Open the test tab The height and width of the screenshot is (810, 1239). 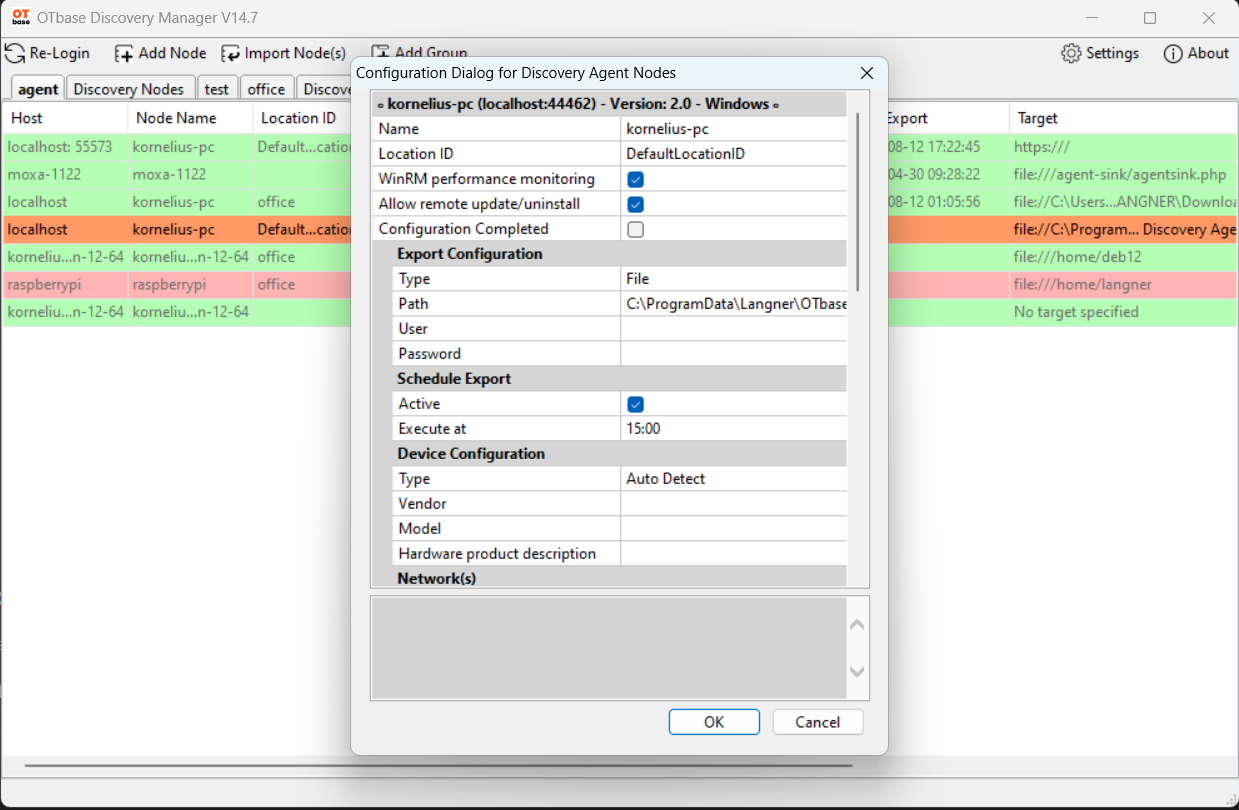click(217, 89)
